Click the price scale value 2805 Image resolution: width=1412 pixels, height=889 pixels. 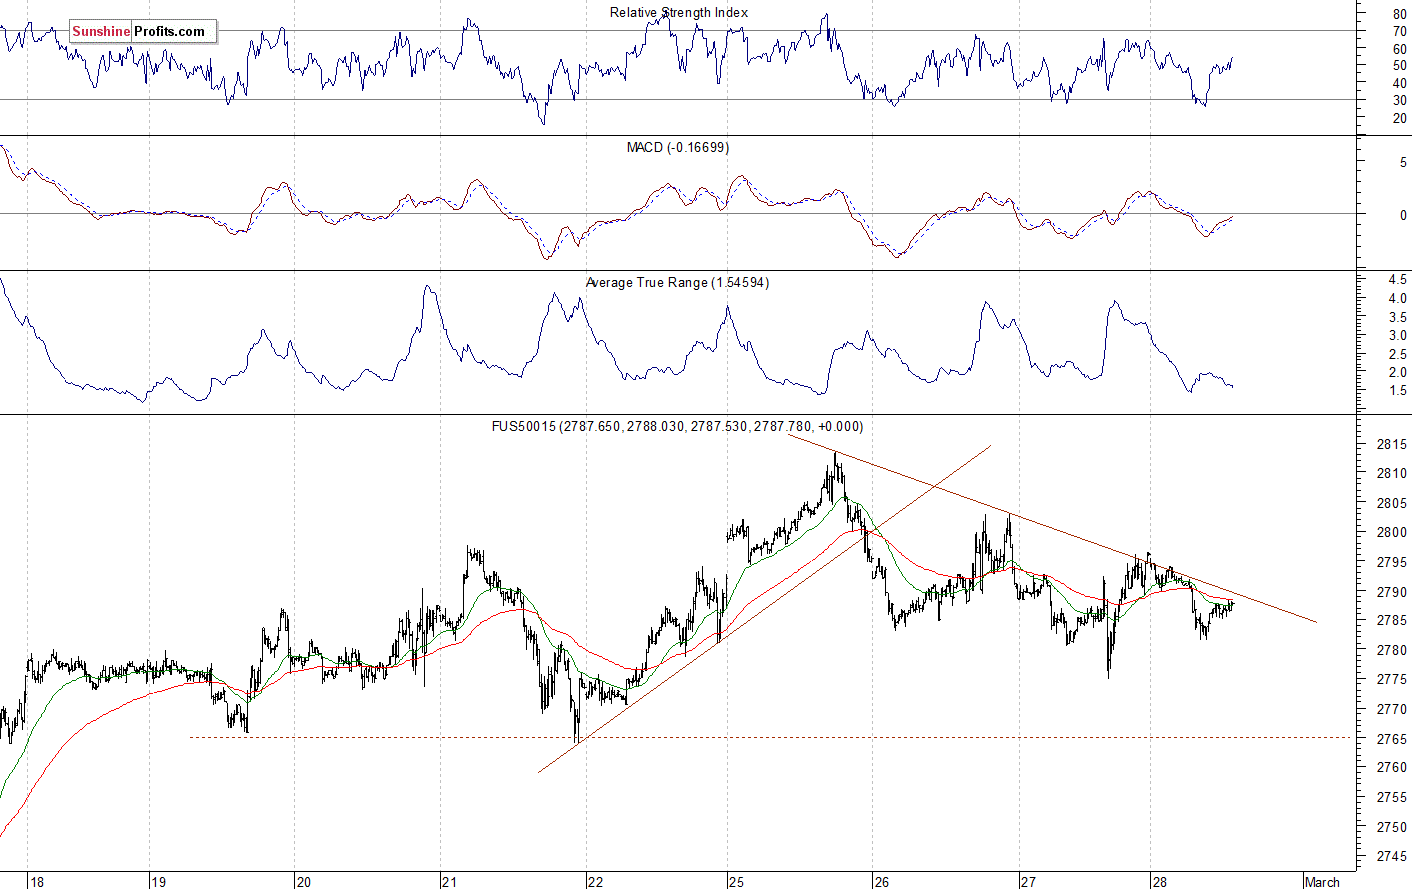pyautogui.click(x=1392, y=503)
